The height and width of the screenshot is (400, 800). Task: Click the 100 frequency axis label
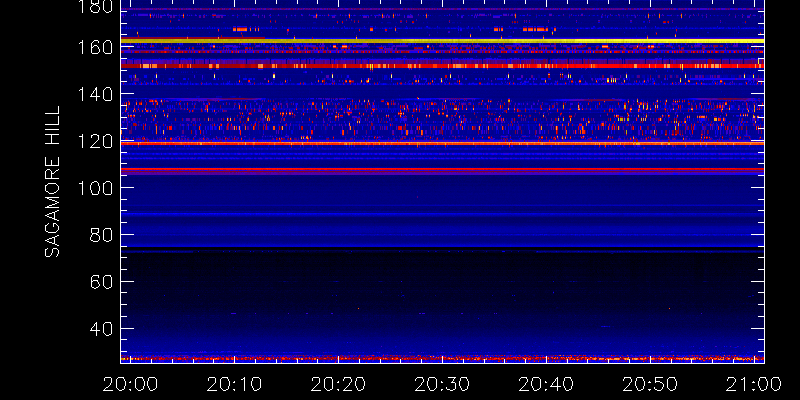96,188
